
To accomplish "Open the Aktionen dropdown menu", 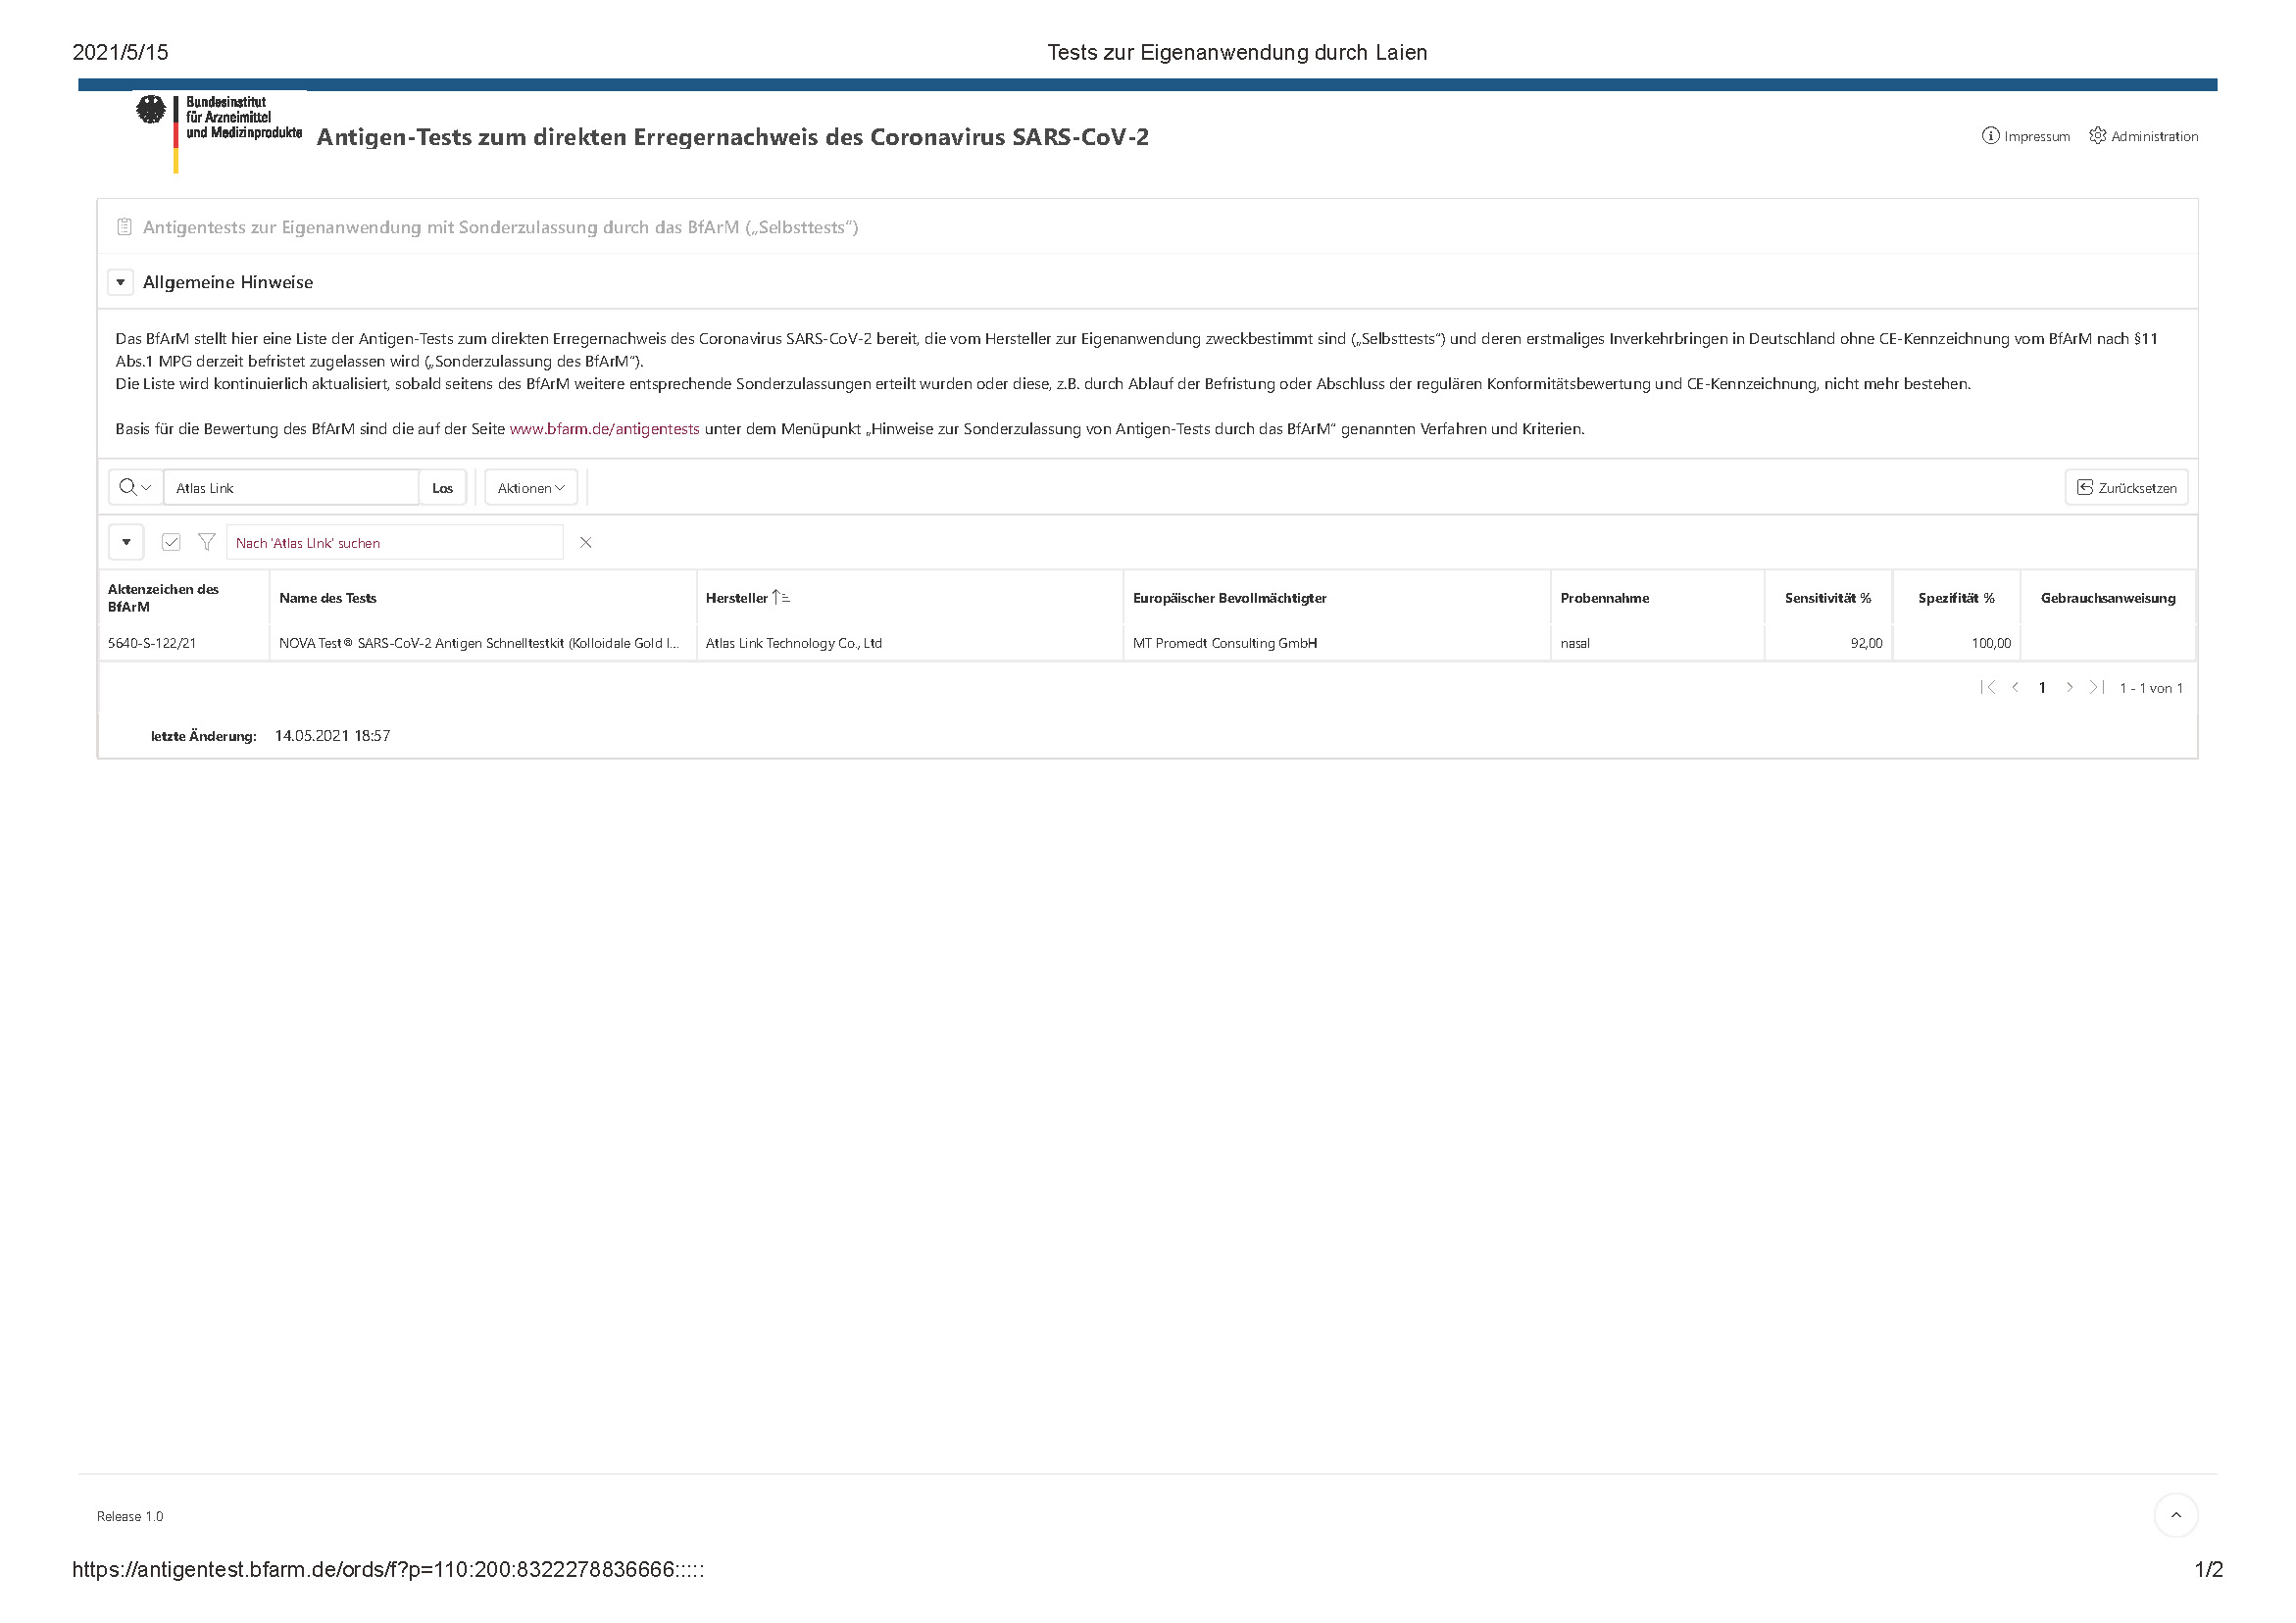I will (x=531, y=487).
